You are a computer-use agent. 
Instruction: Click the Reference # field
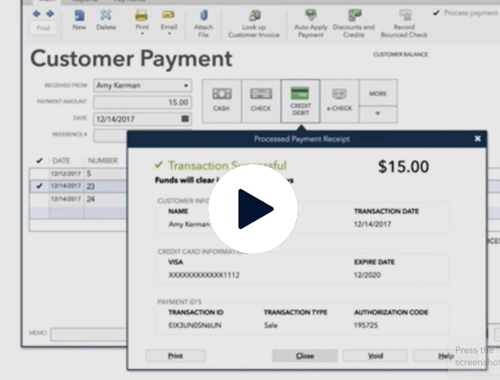click(x=110, y=136)
